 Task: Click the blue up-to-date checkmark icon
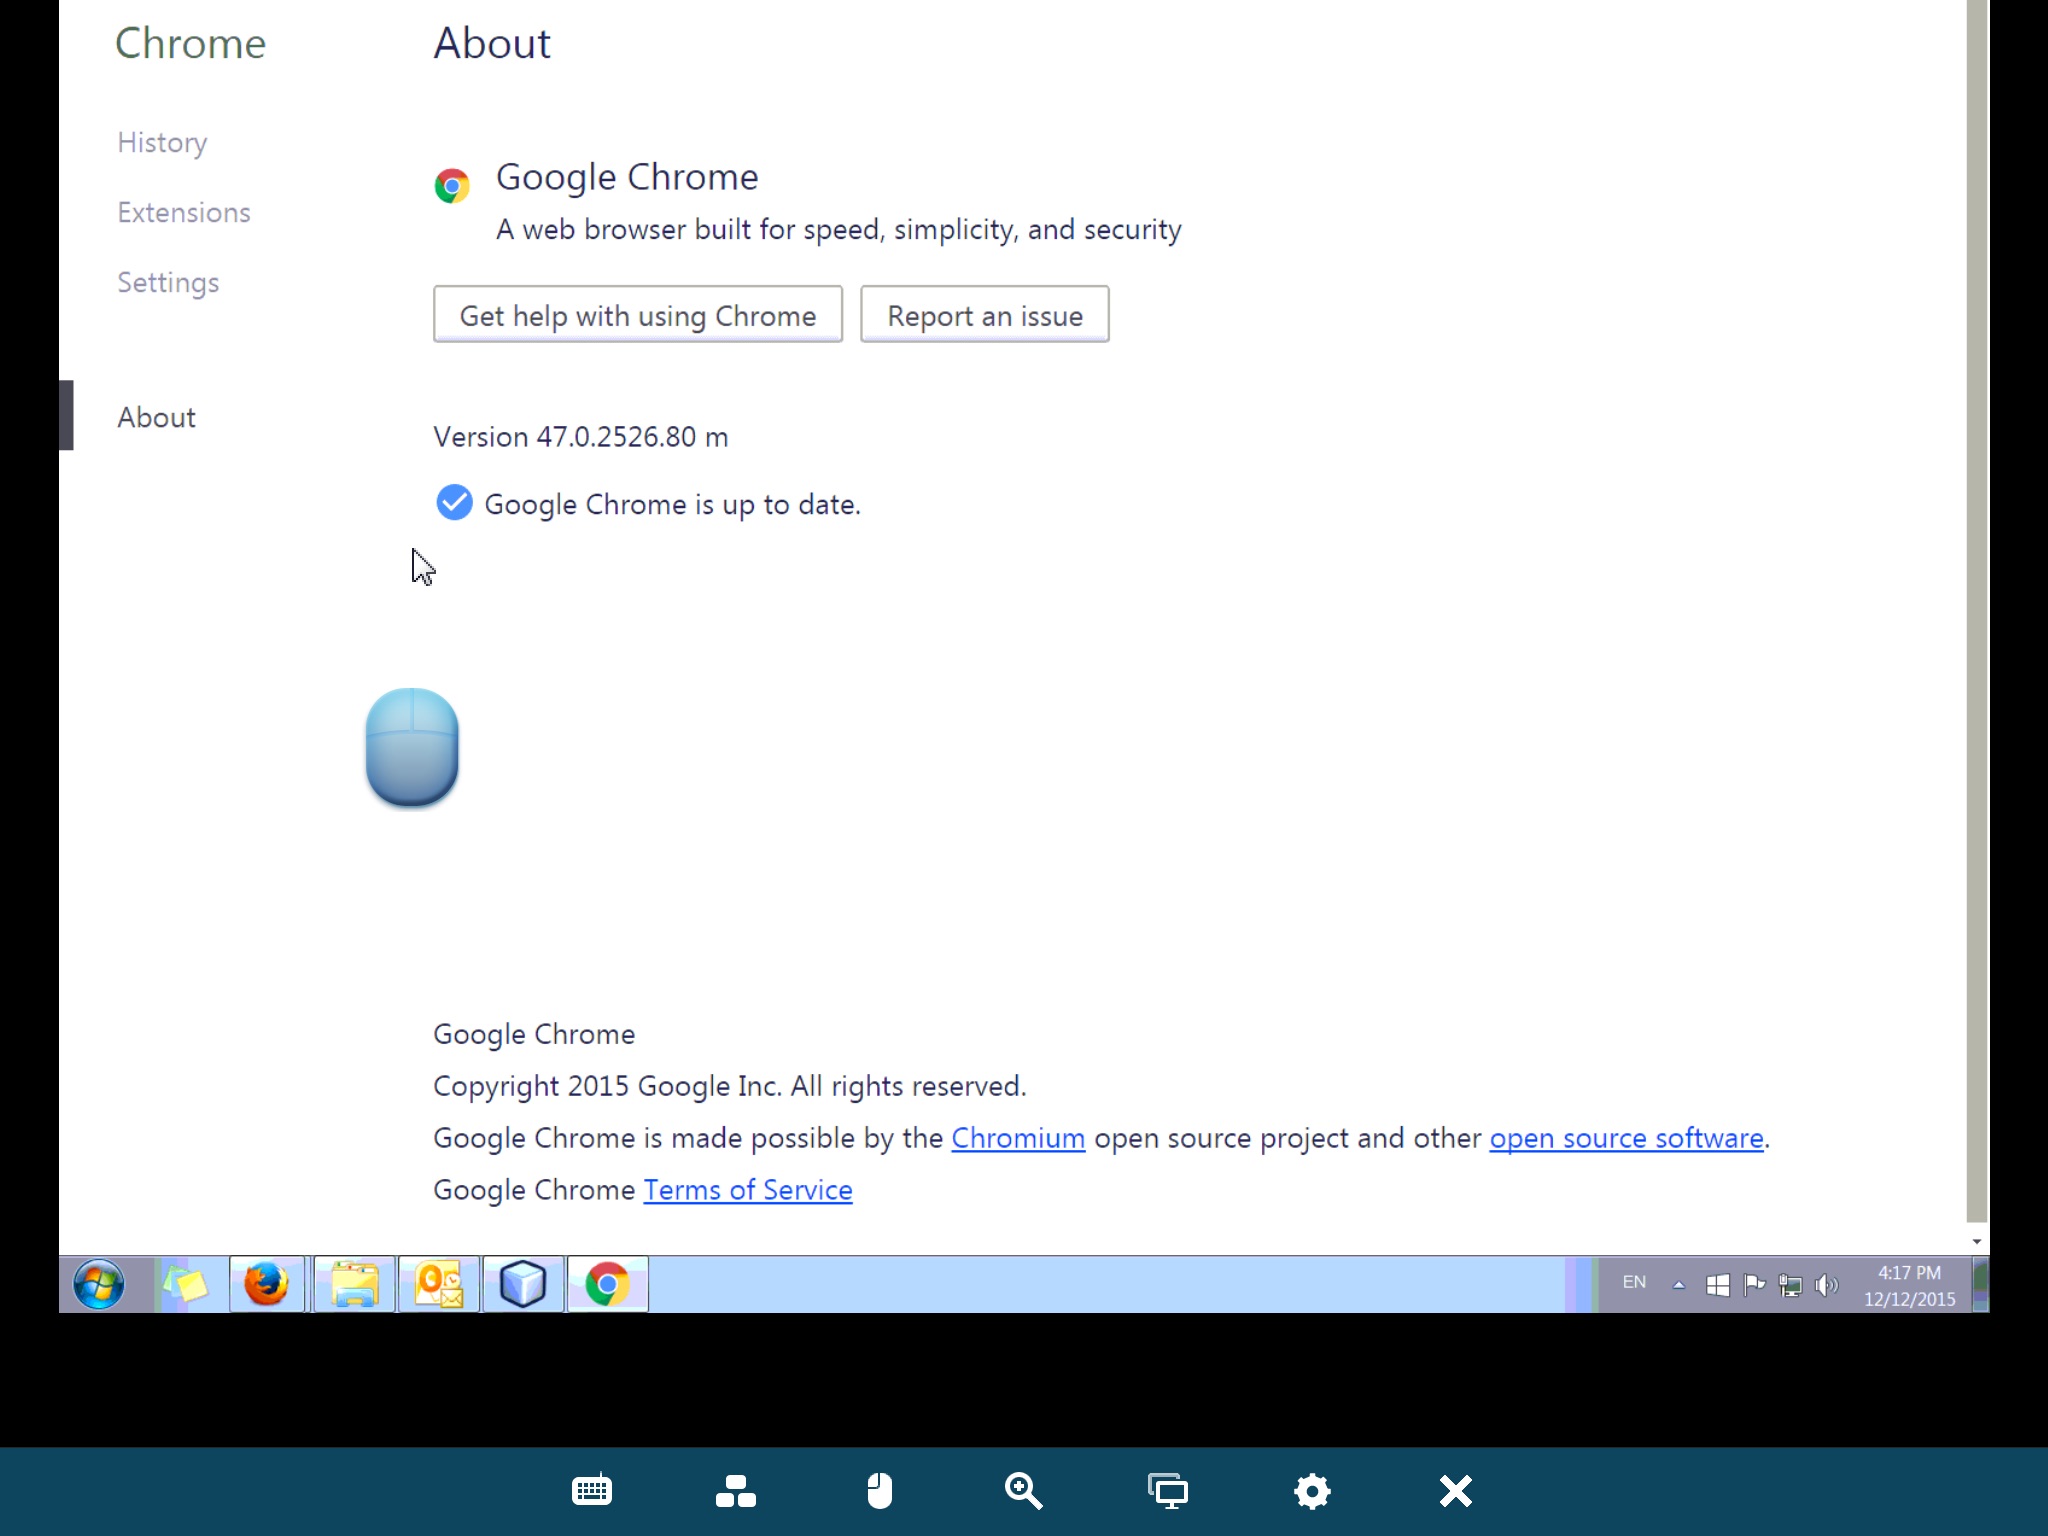454,503
